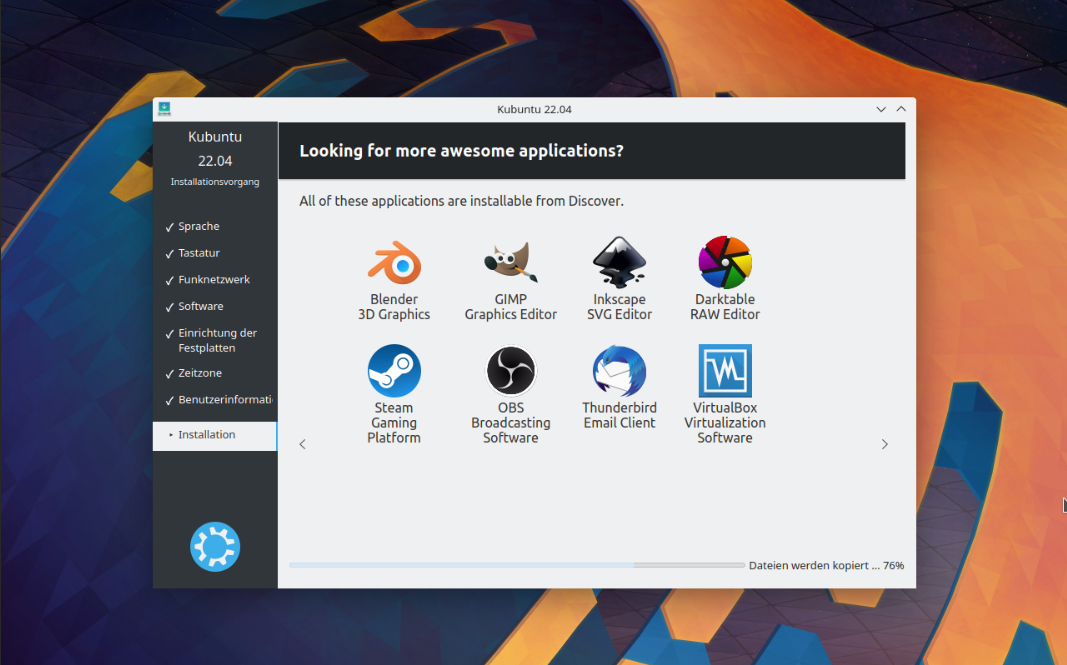
Task: Toggle the completed Sprache step checkmark
Action: 168,226
